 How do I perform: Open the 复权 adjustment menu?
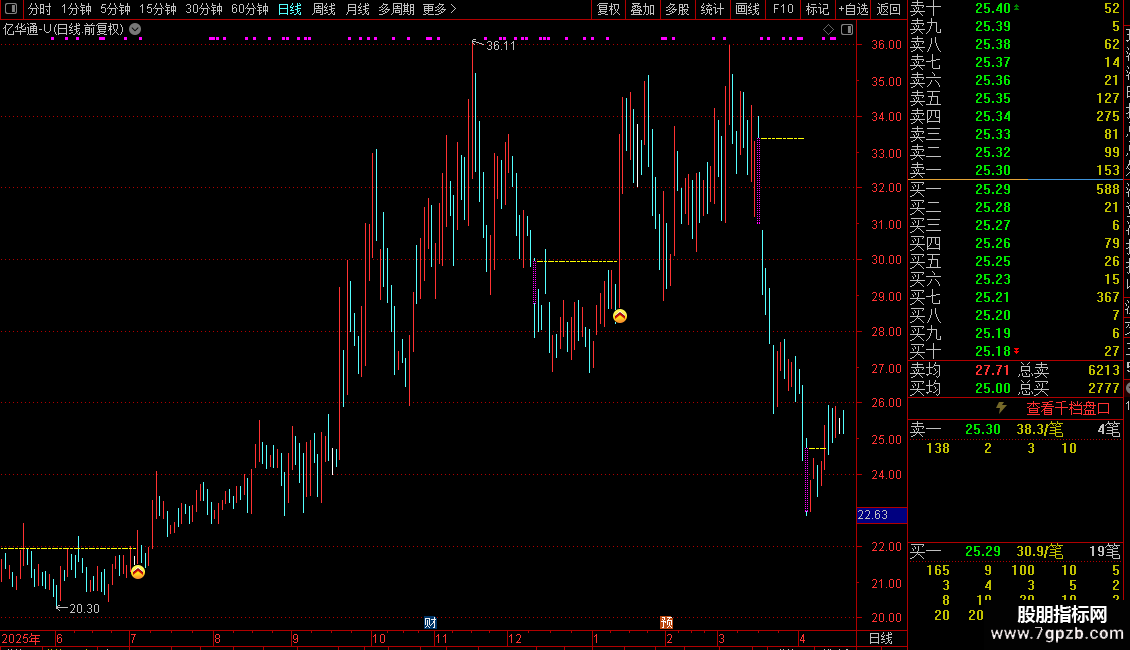(608, 9)
